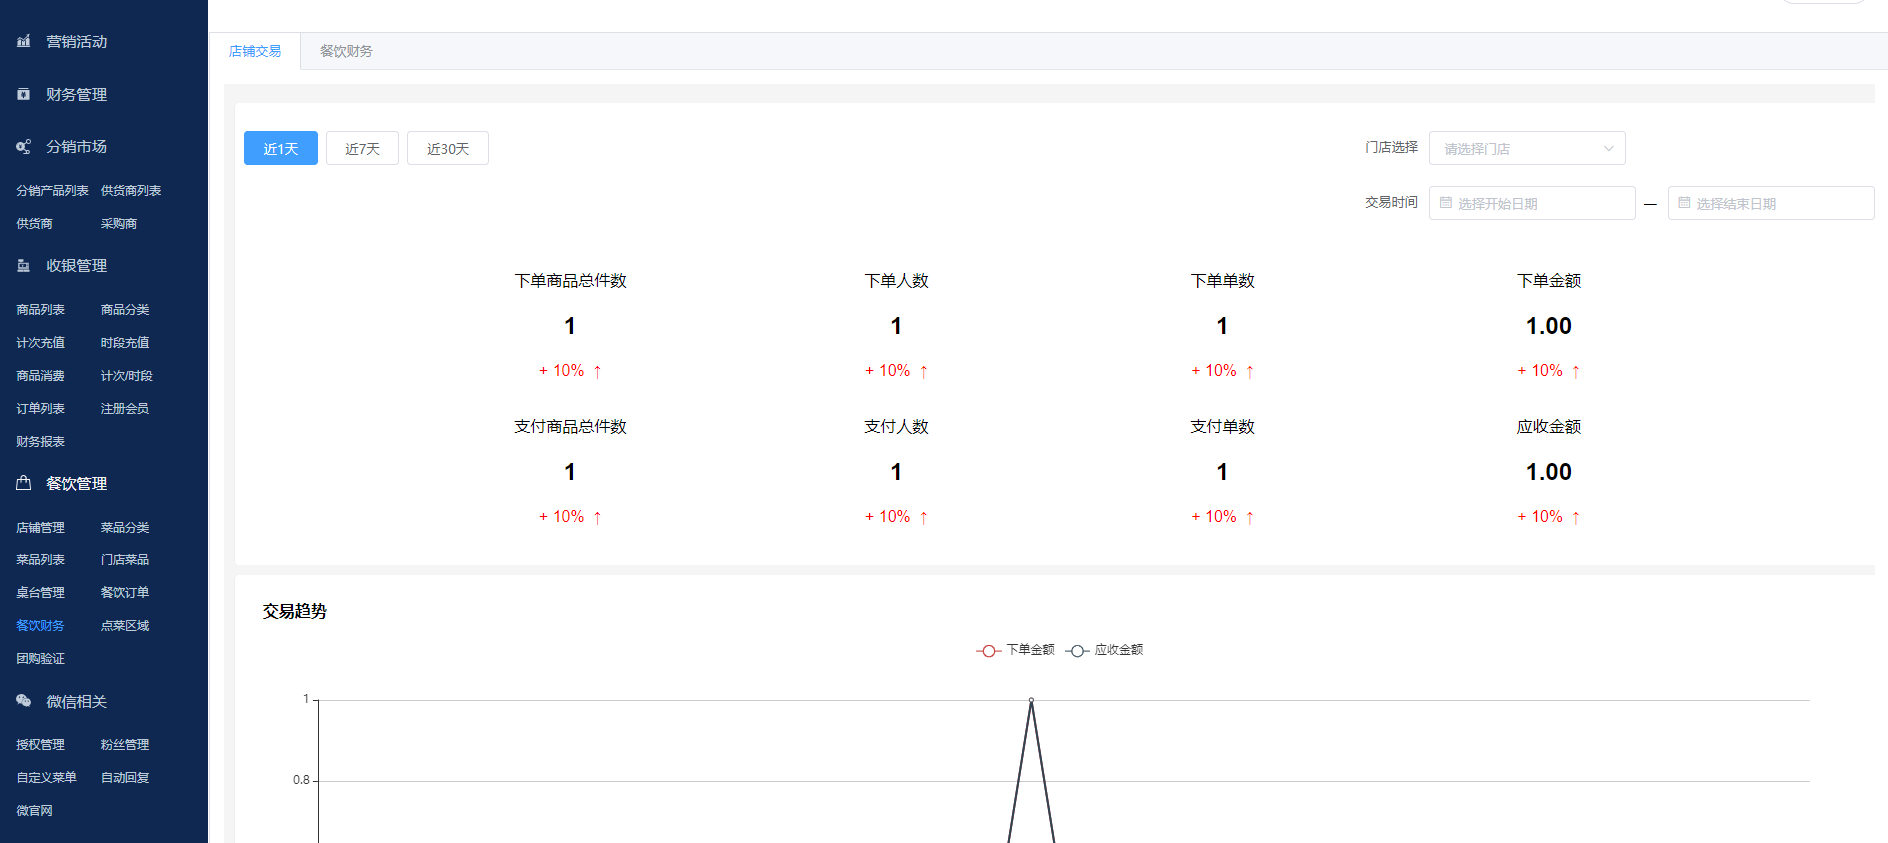
Task: Click the 分销市场 share icon
Action: [x=23, y=147]
